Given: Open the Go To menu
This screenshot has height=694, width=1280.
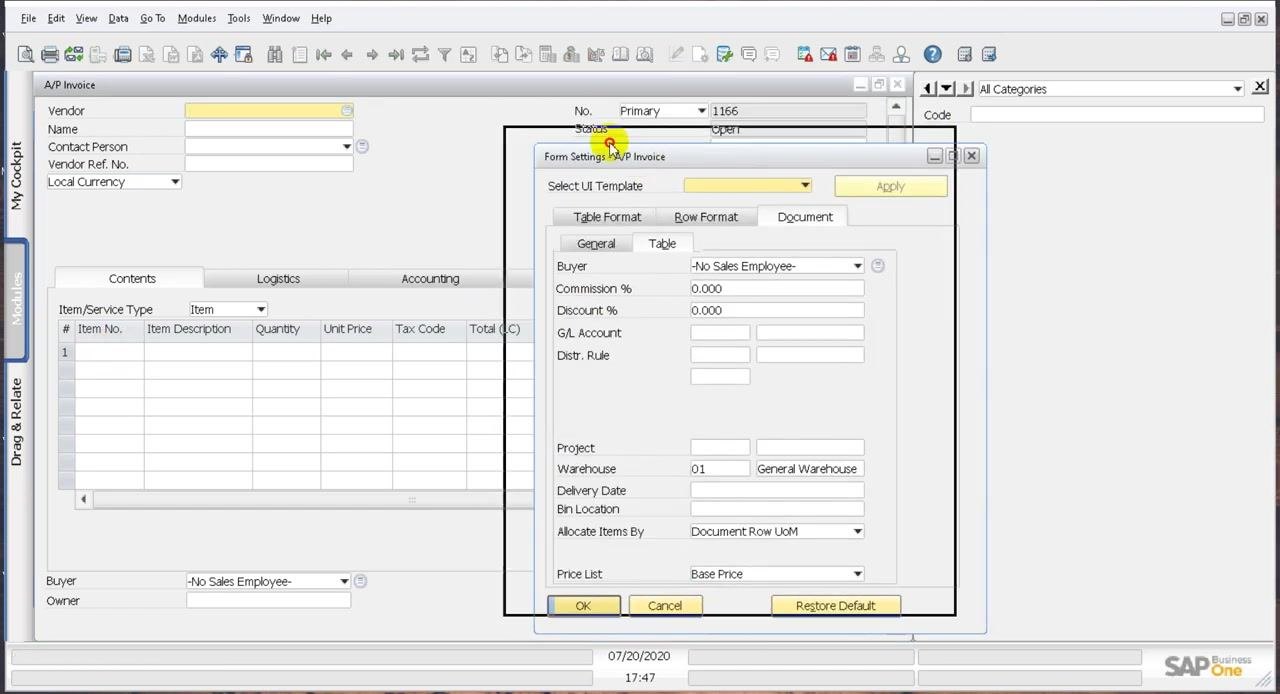Looking at the screenshot, I should pyautogui.click(x=152, y=18).
